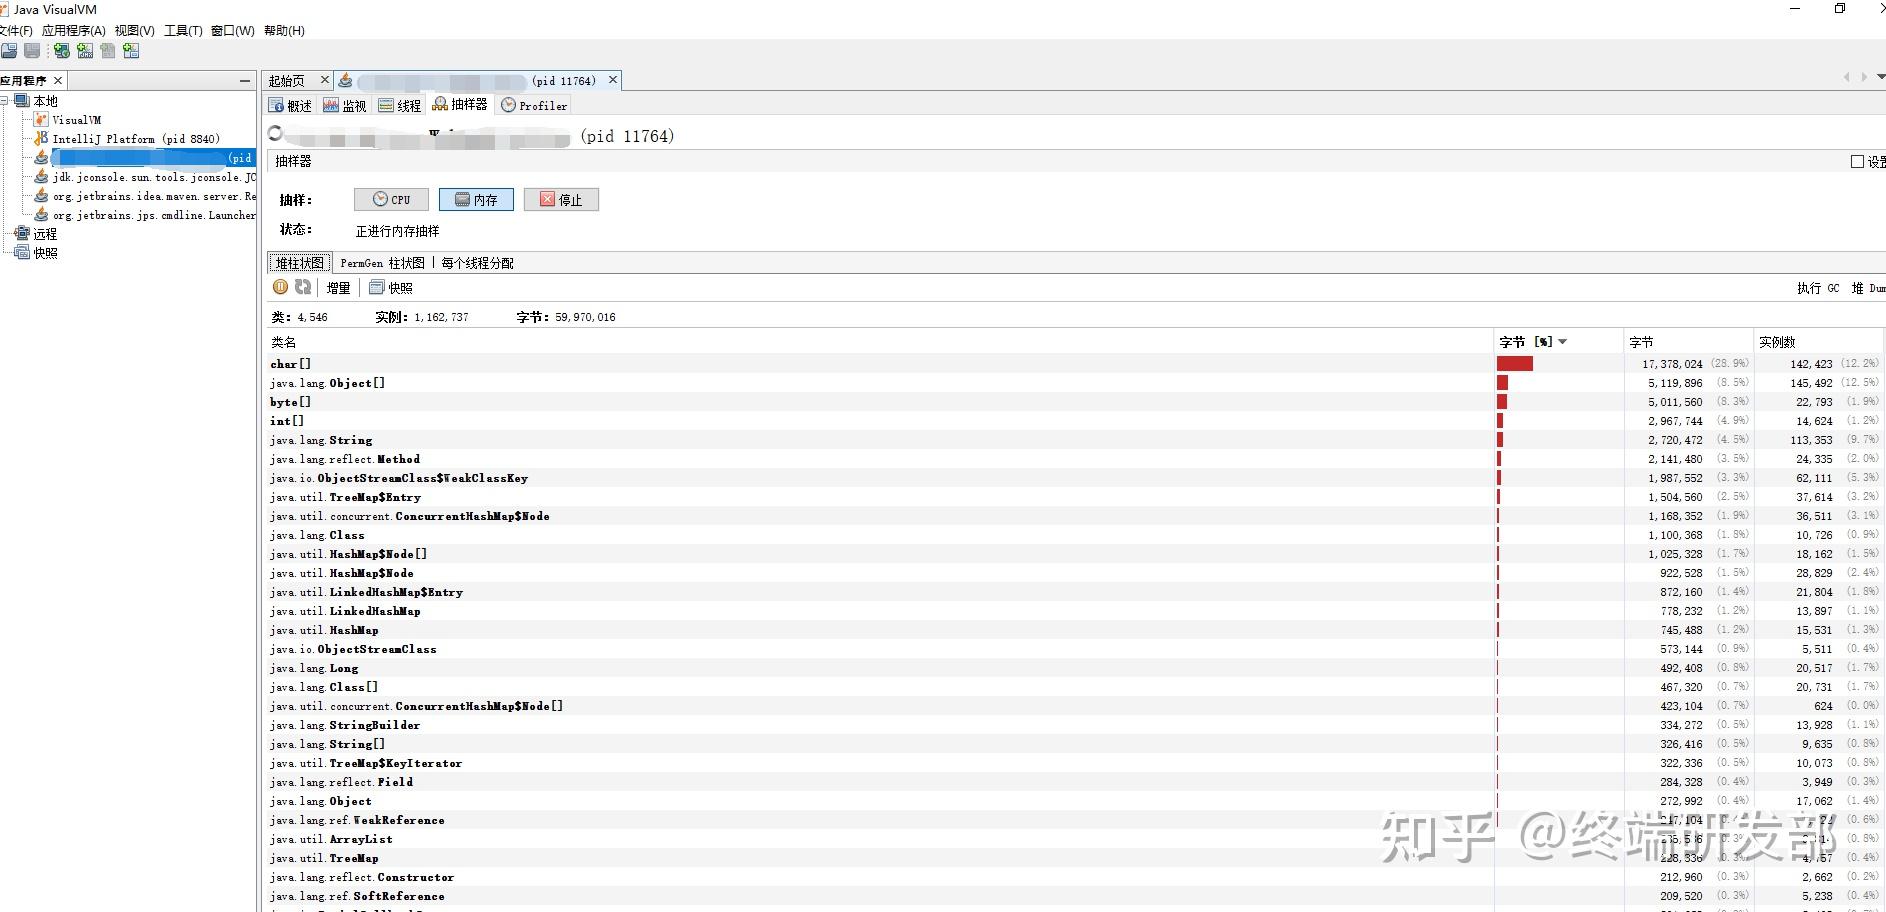Switch to the 线程 (Threads) tab

(x=400, y=105)
